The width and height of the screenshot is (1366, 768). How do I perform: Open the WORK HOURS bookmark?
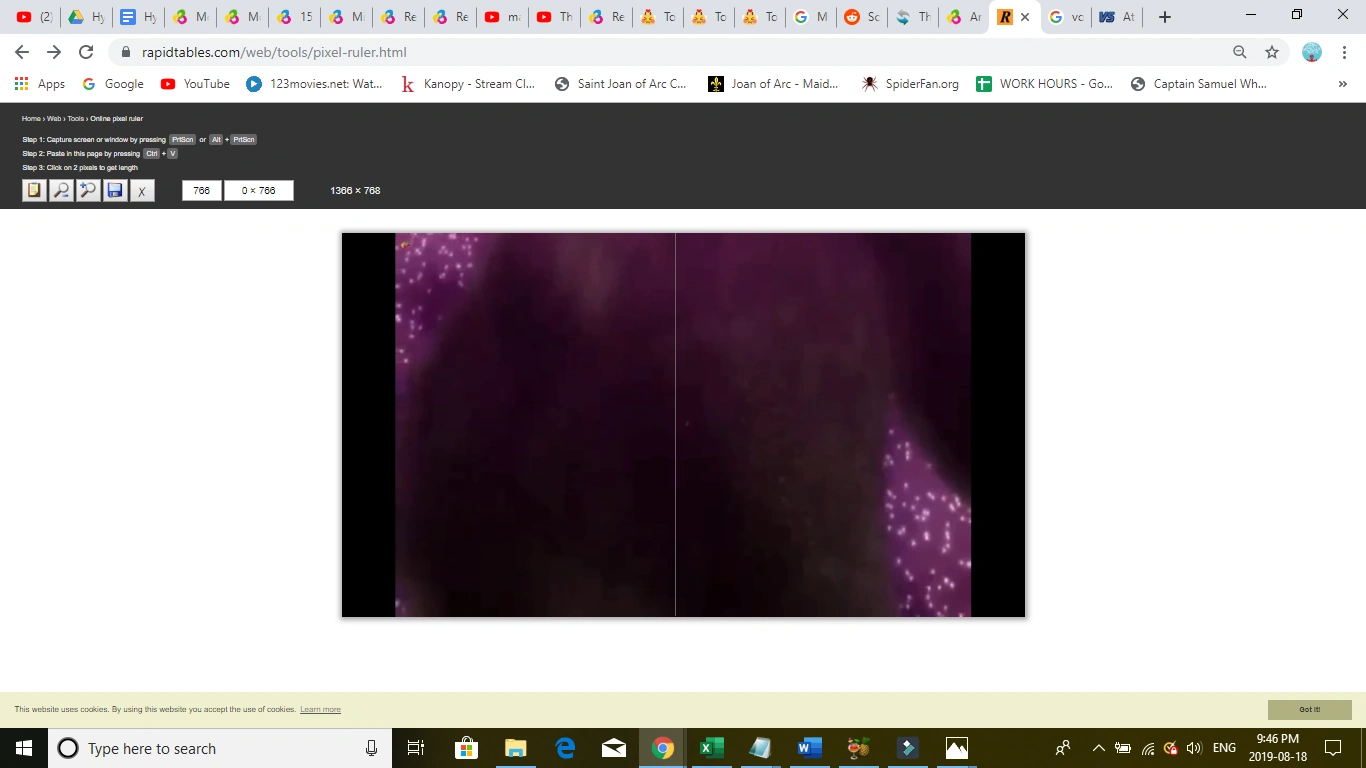1045,84
